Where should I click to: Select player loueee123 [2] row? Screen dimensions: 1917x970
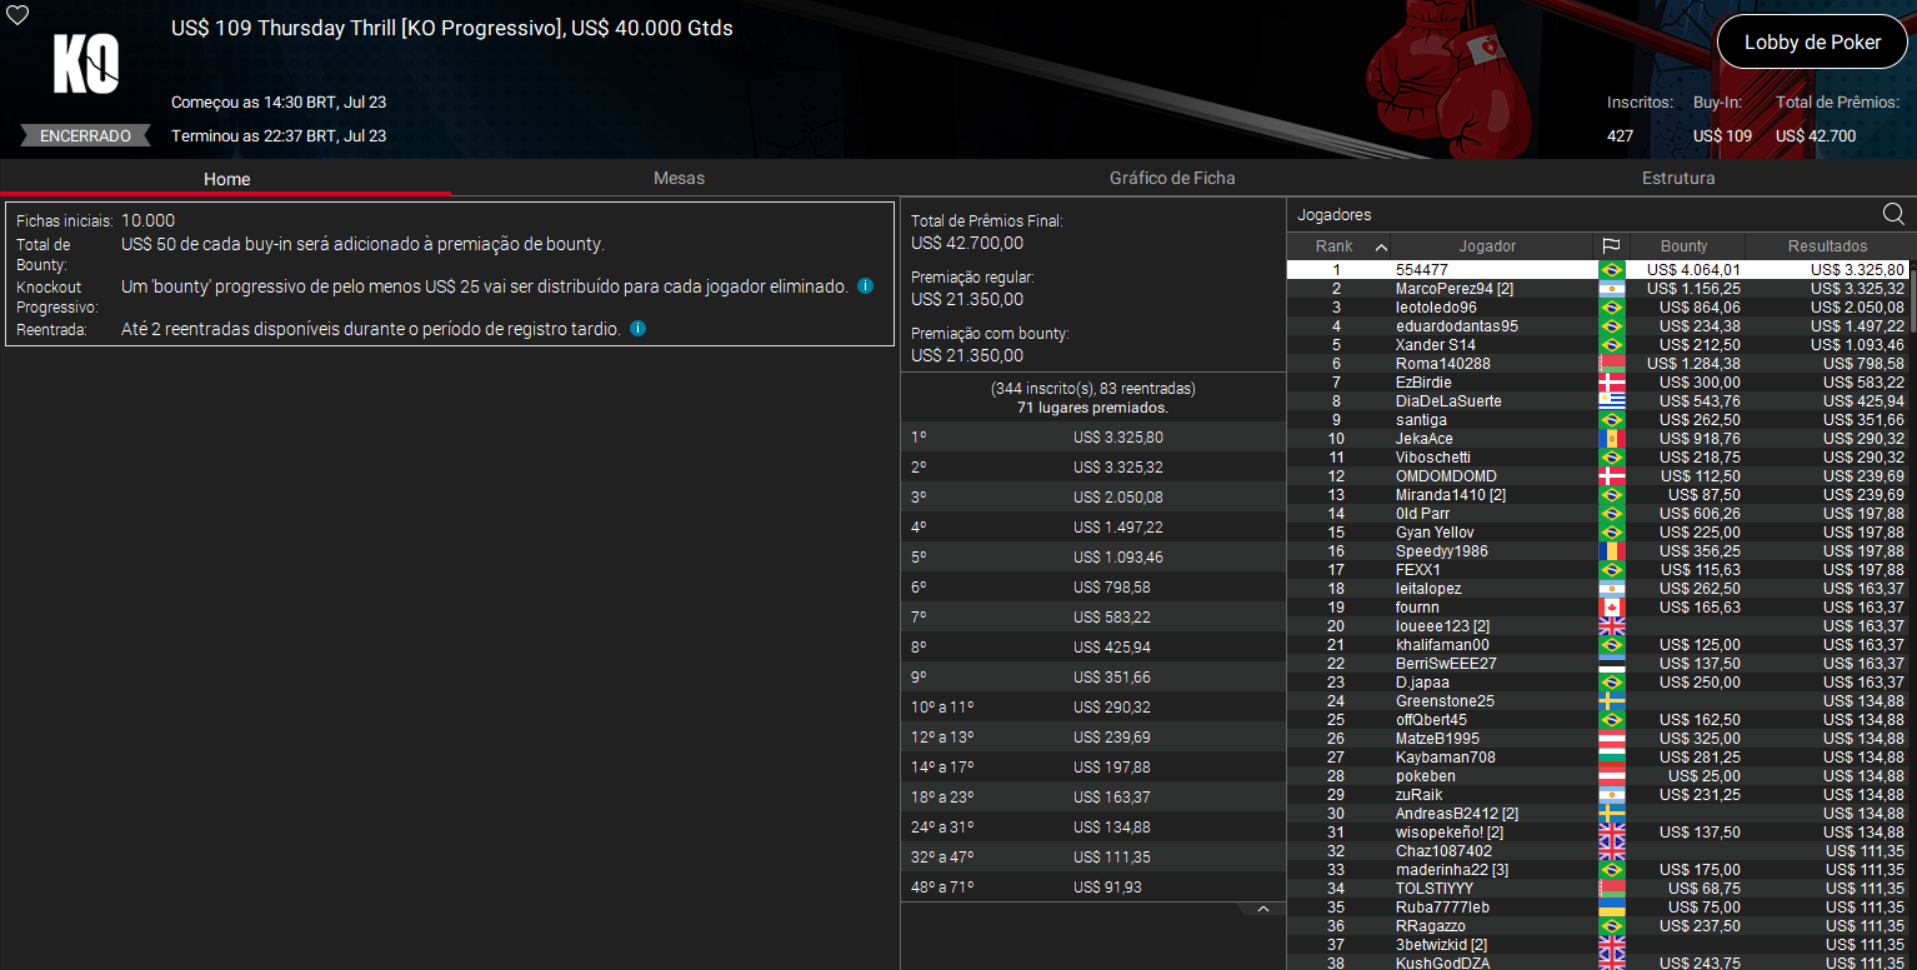pos(1597,626)
